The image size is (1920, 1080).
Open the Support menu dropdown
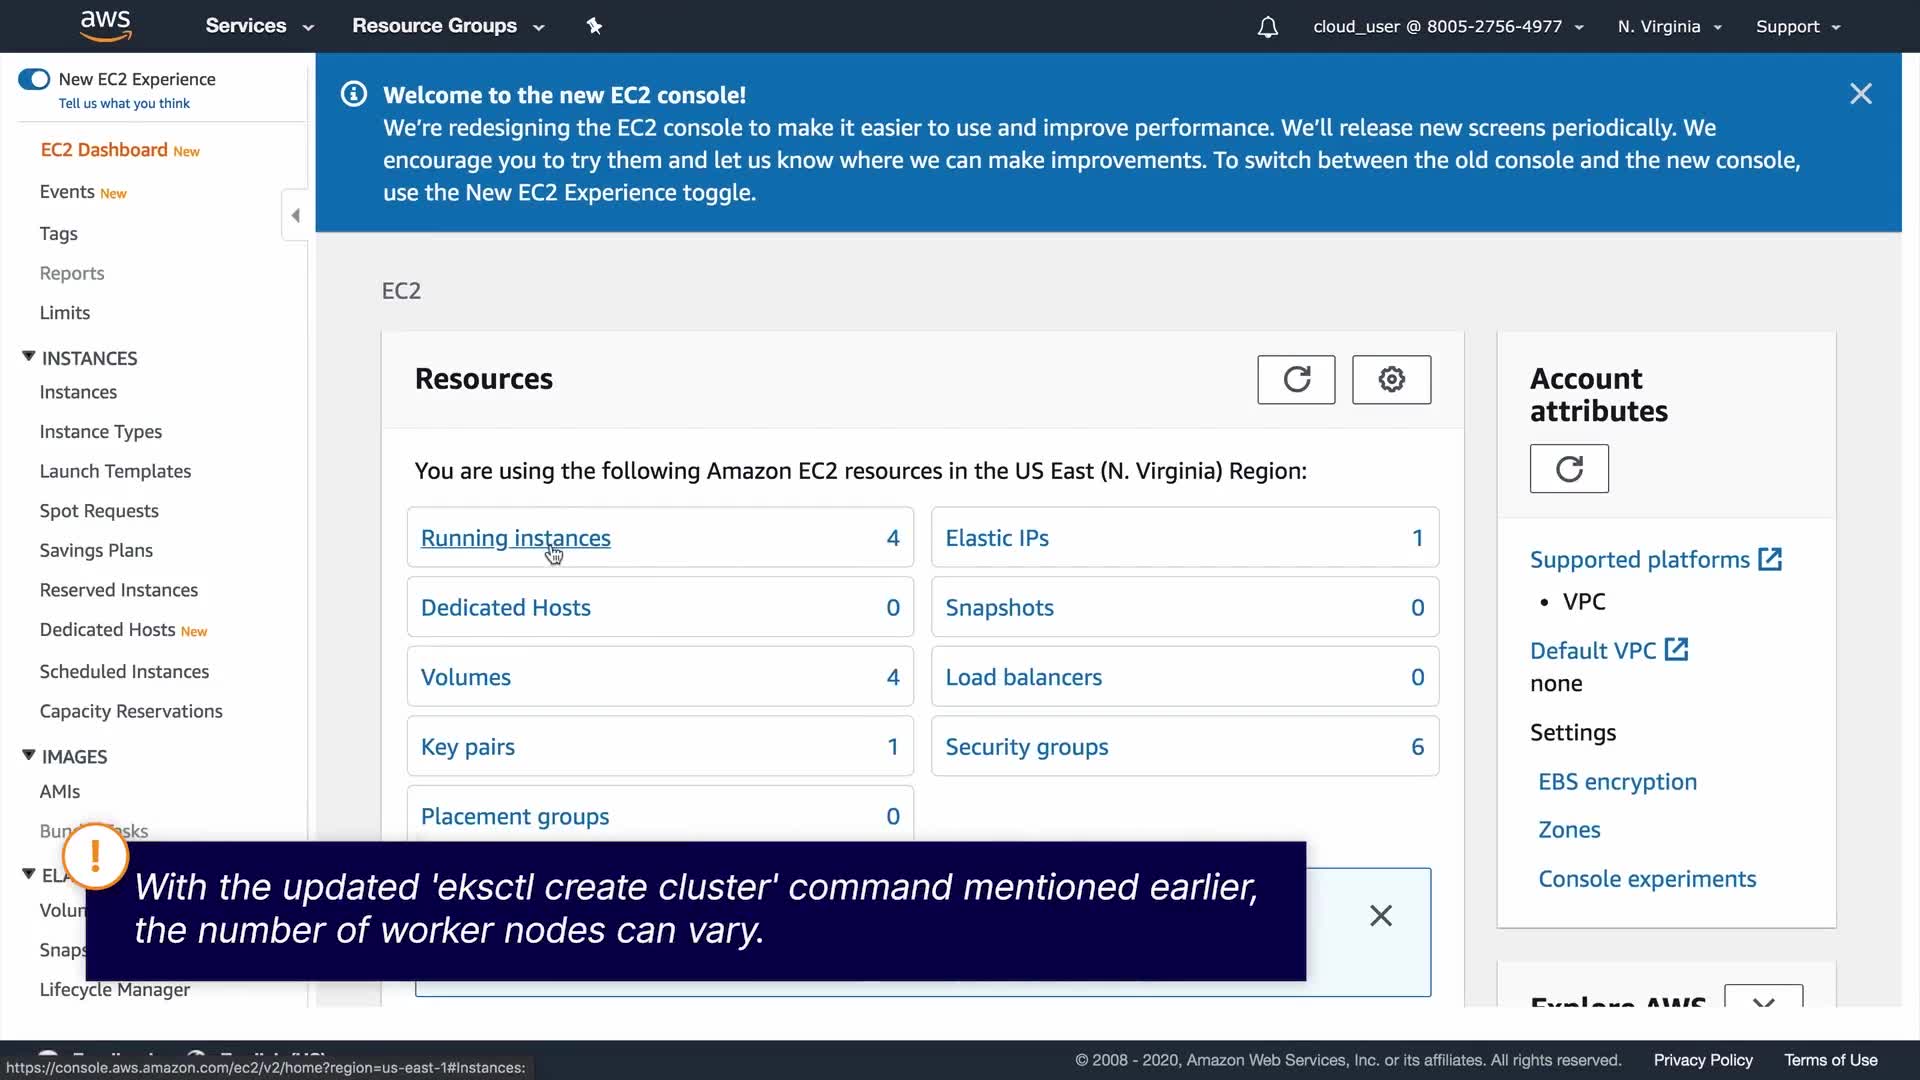pos(1797,27)
